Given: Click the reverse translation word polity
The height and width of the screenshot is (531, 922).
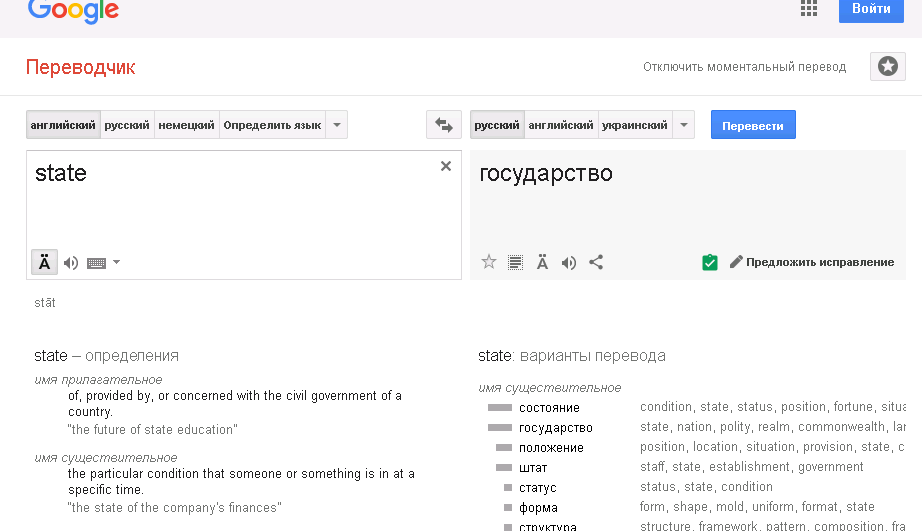Looking at the screenshot, I should [735, 427].
